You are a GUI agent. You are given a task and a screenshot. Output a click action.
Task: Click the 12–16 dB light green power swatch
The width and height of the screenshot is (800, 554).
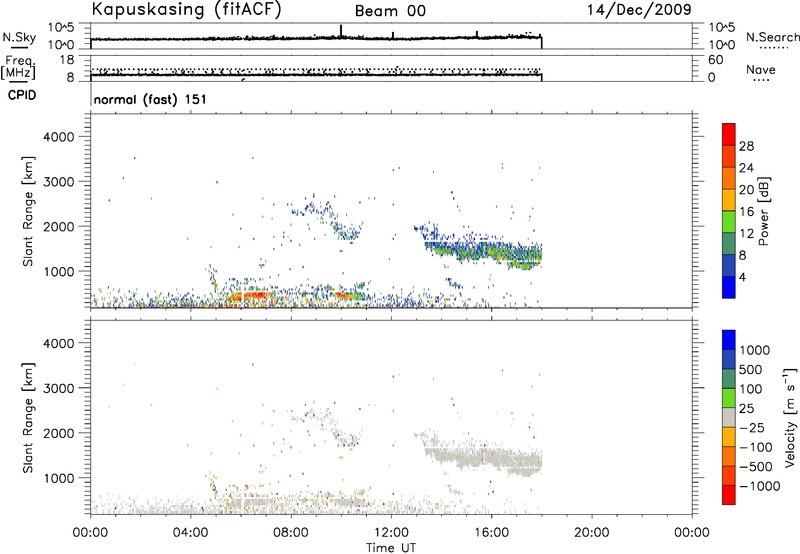coord(729,222)
